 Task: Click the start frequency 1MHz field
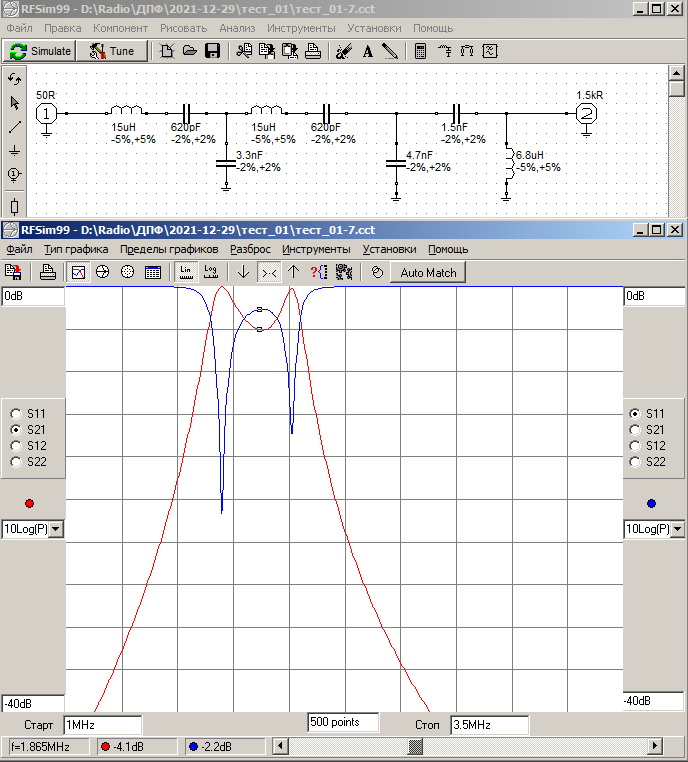tap(103, 725)
